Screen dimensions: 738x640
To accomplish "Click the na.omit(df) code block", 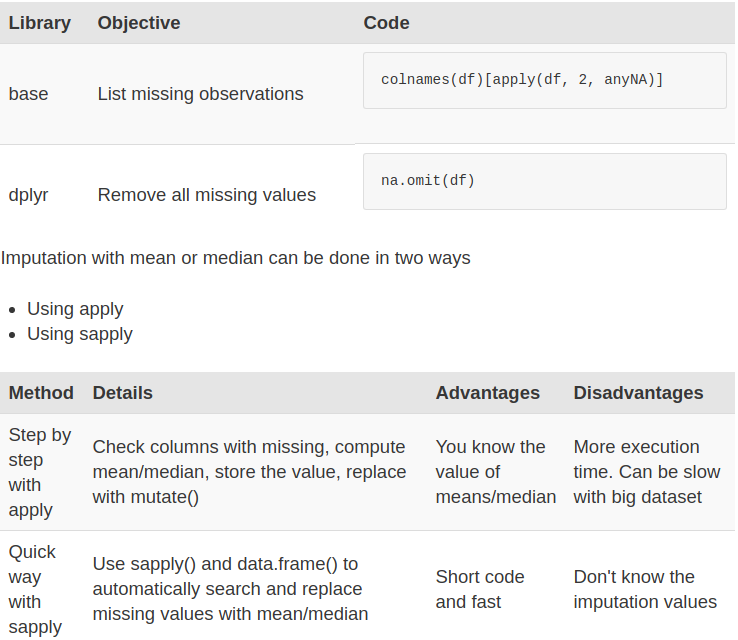I will pos(545,181).
